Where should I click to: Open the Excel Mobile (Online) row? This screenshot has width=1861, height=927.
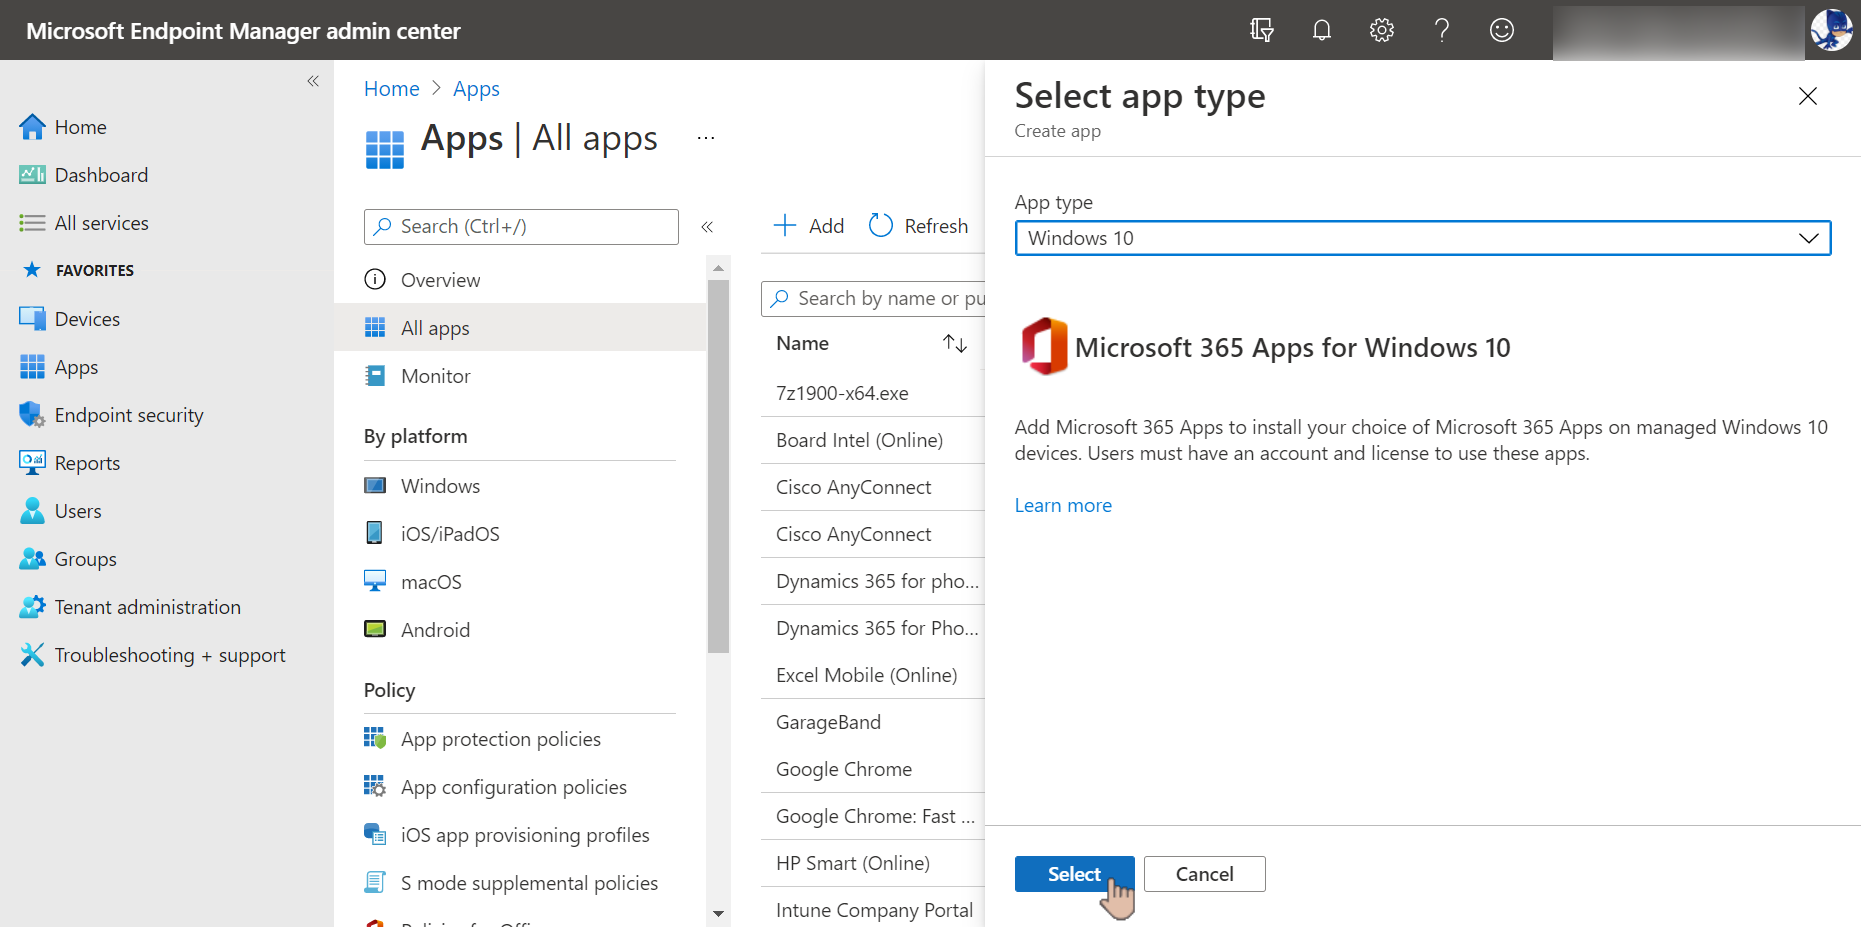click(x=872, y=675)
